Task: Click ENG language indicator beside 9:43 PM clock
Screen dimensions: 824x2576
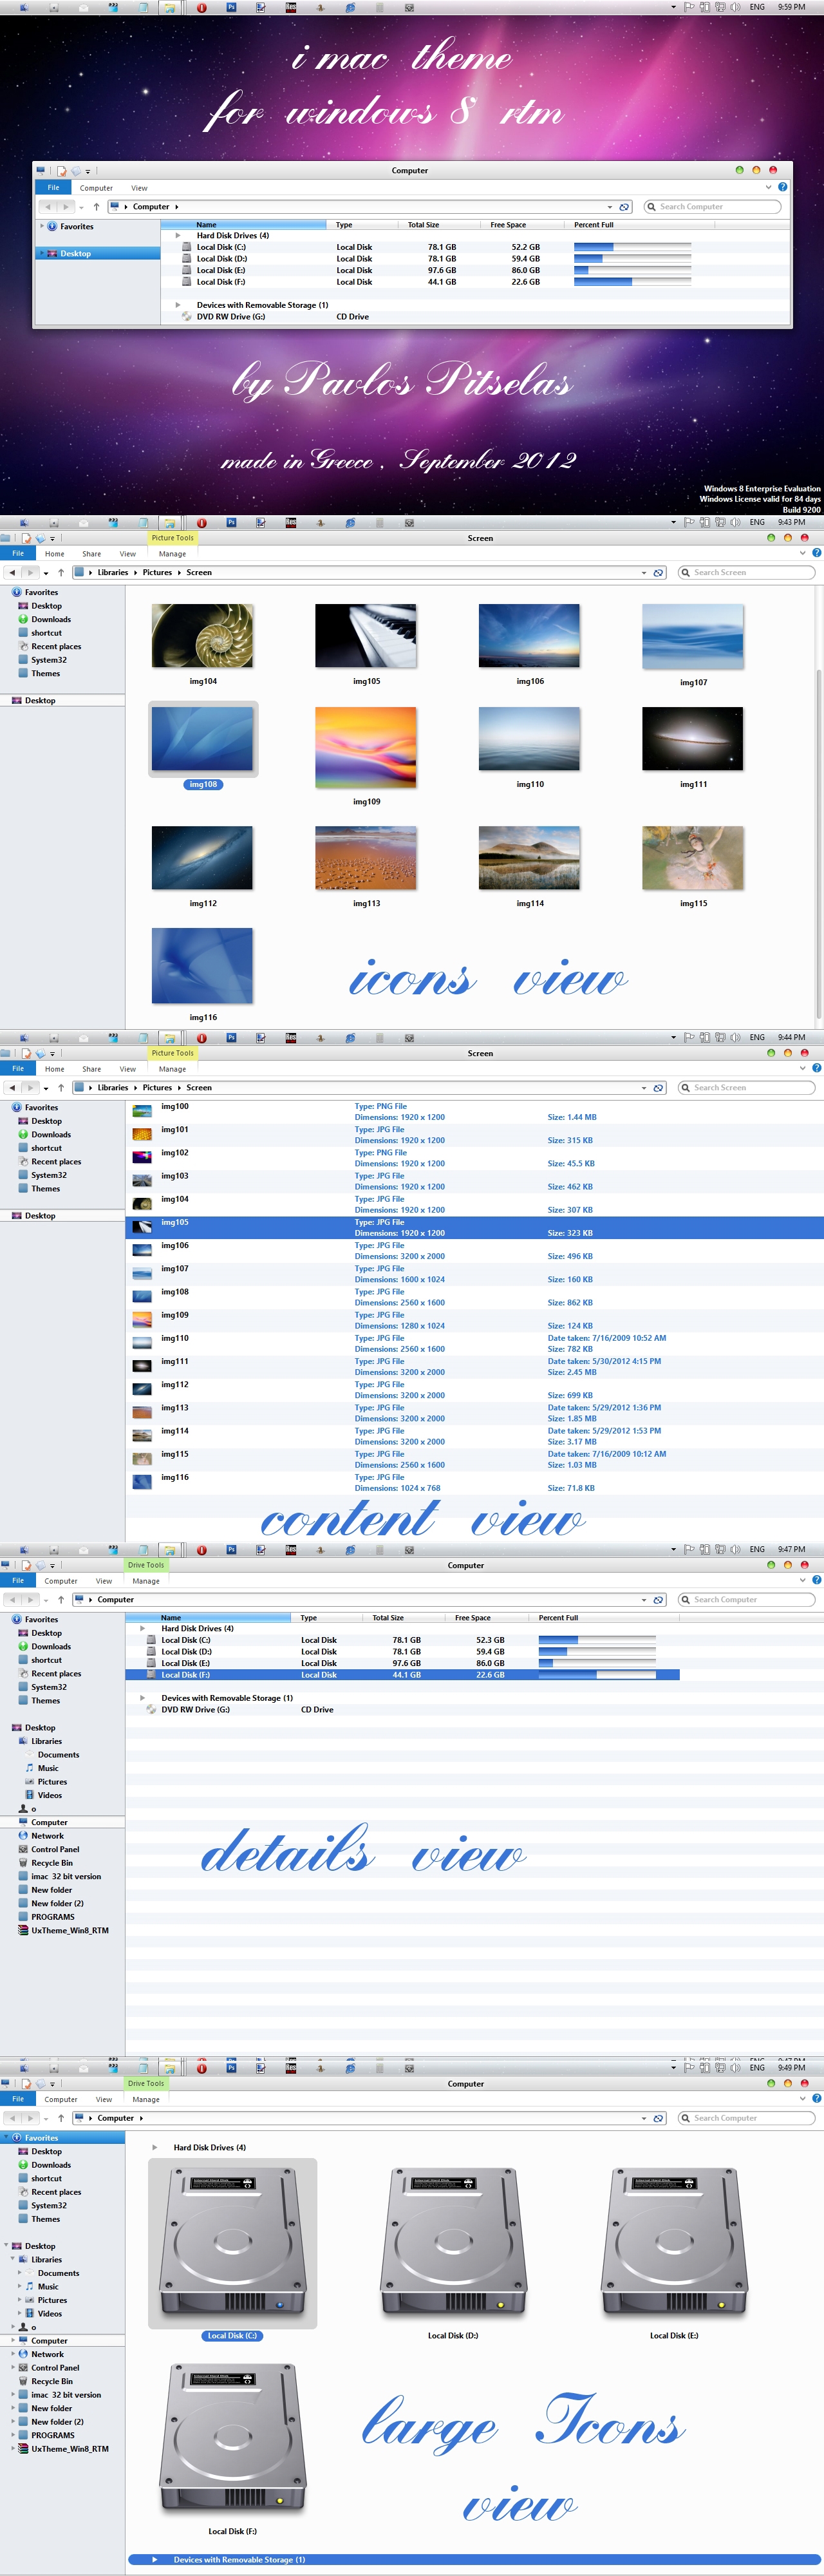Action: tap(757, 522)
